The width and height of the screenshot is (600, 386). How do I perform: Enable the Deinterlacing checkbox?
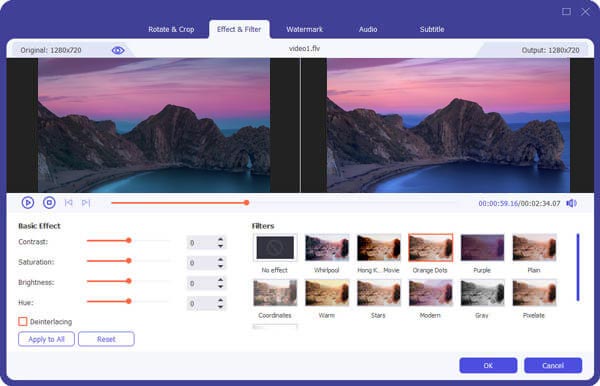click(x=23, y=321)
